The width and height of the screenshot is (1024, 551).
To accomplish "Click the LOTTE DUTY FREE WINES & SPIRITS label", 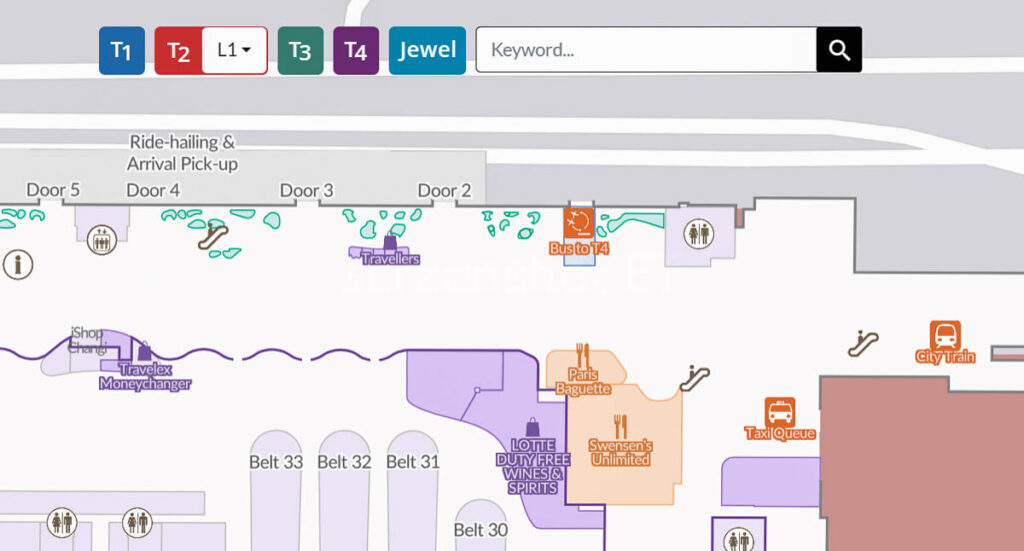I will point(533,467).
